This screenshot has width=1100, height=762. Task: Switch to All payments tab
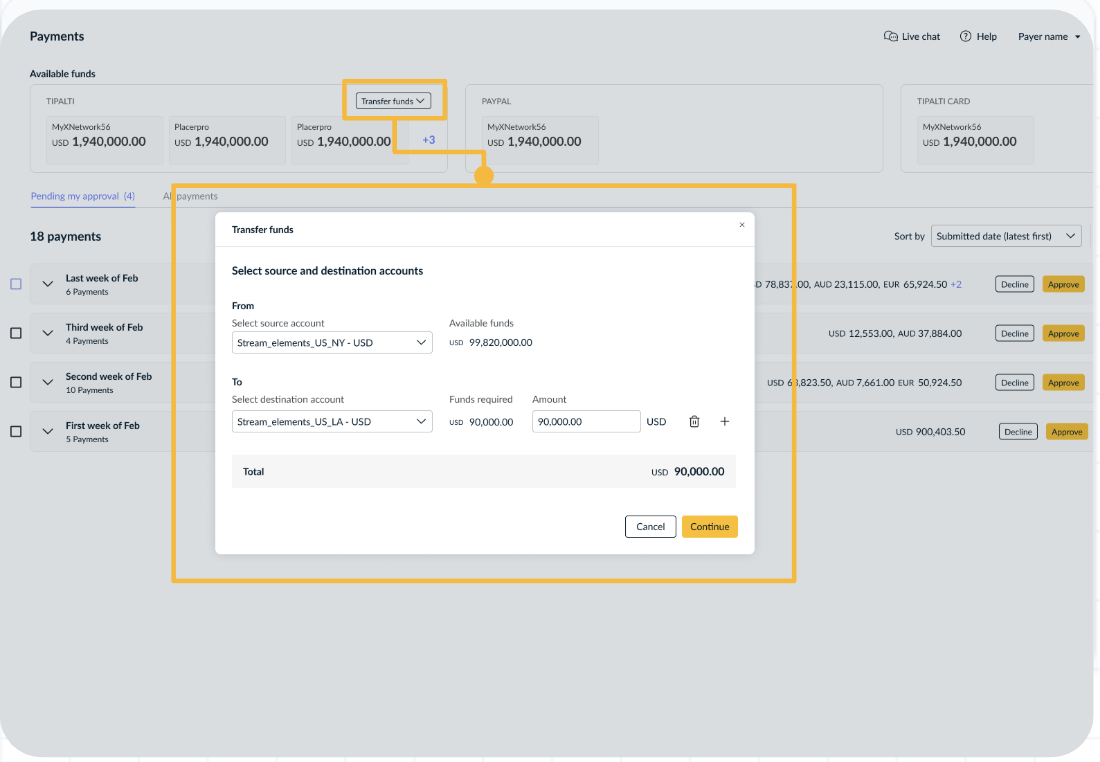190,196
